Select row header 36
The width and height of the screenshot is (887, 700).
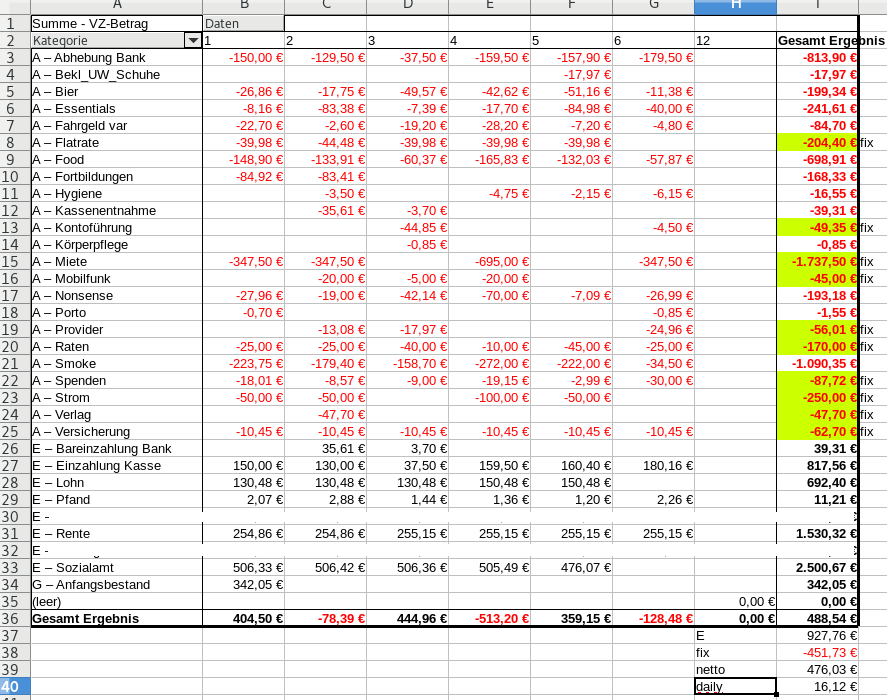[15, 619]
